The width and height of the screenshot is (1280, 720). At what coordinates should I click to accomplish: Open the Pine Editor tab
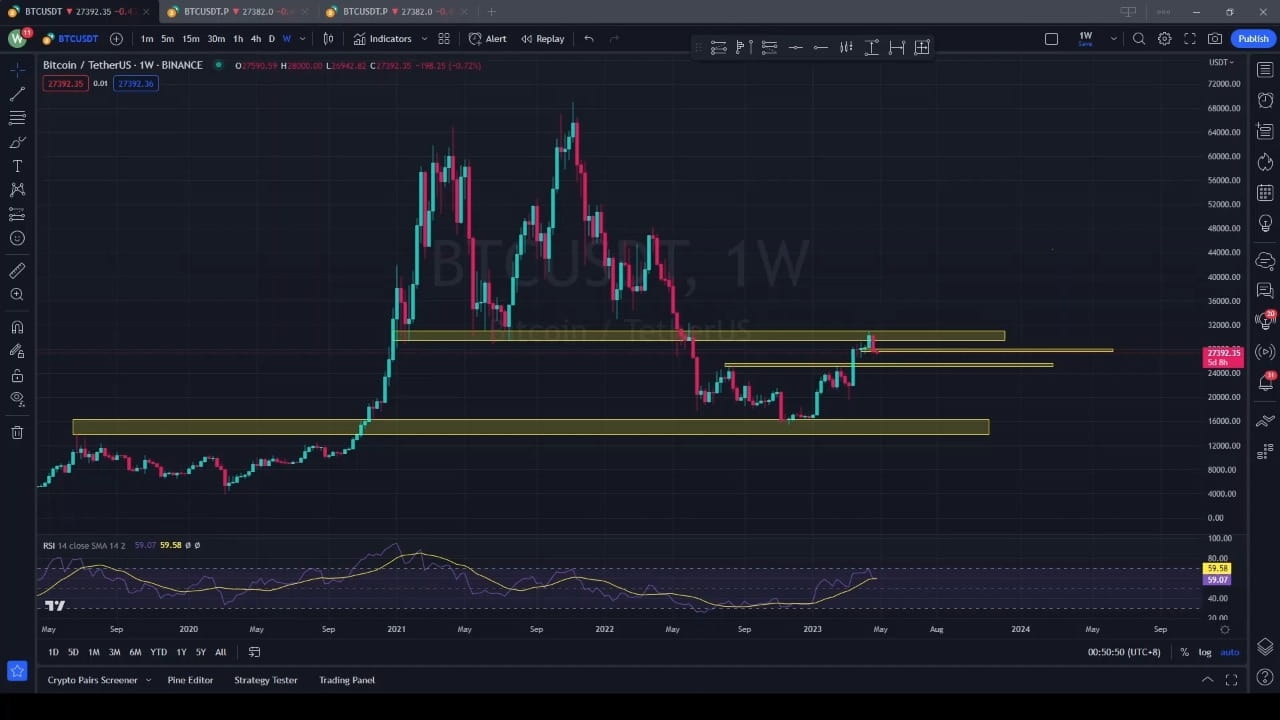[190, 680]
